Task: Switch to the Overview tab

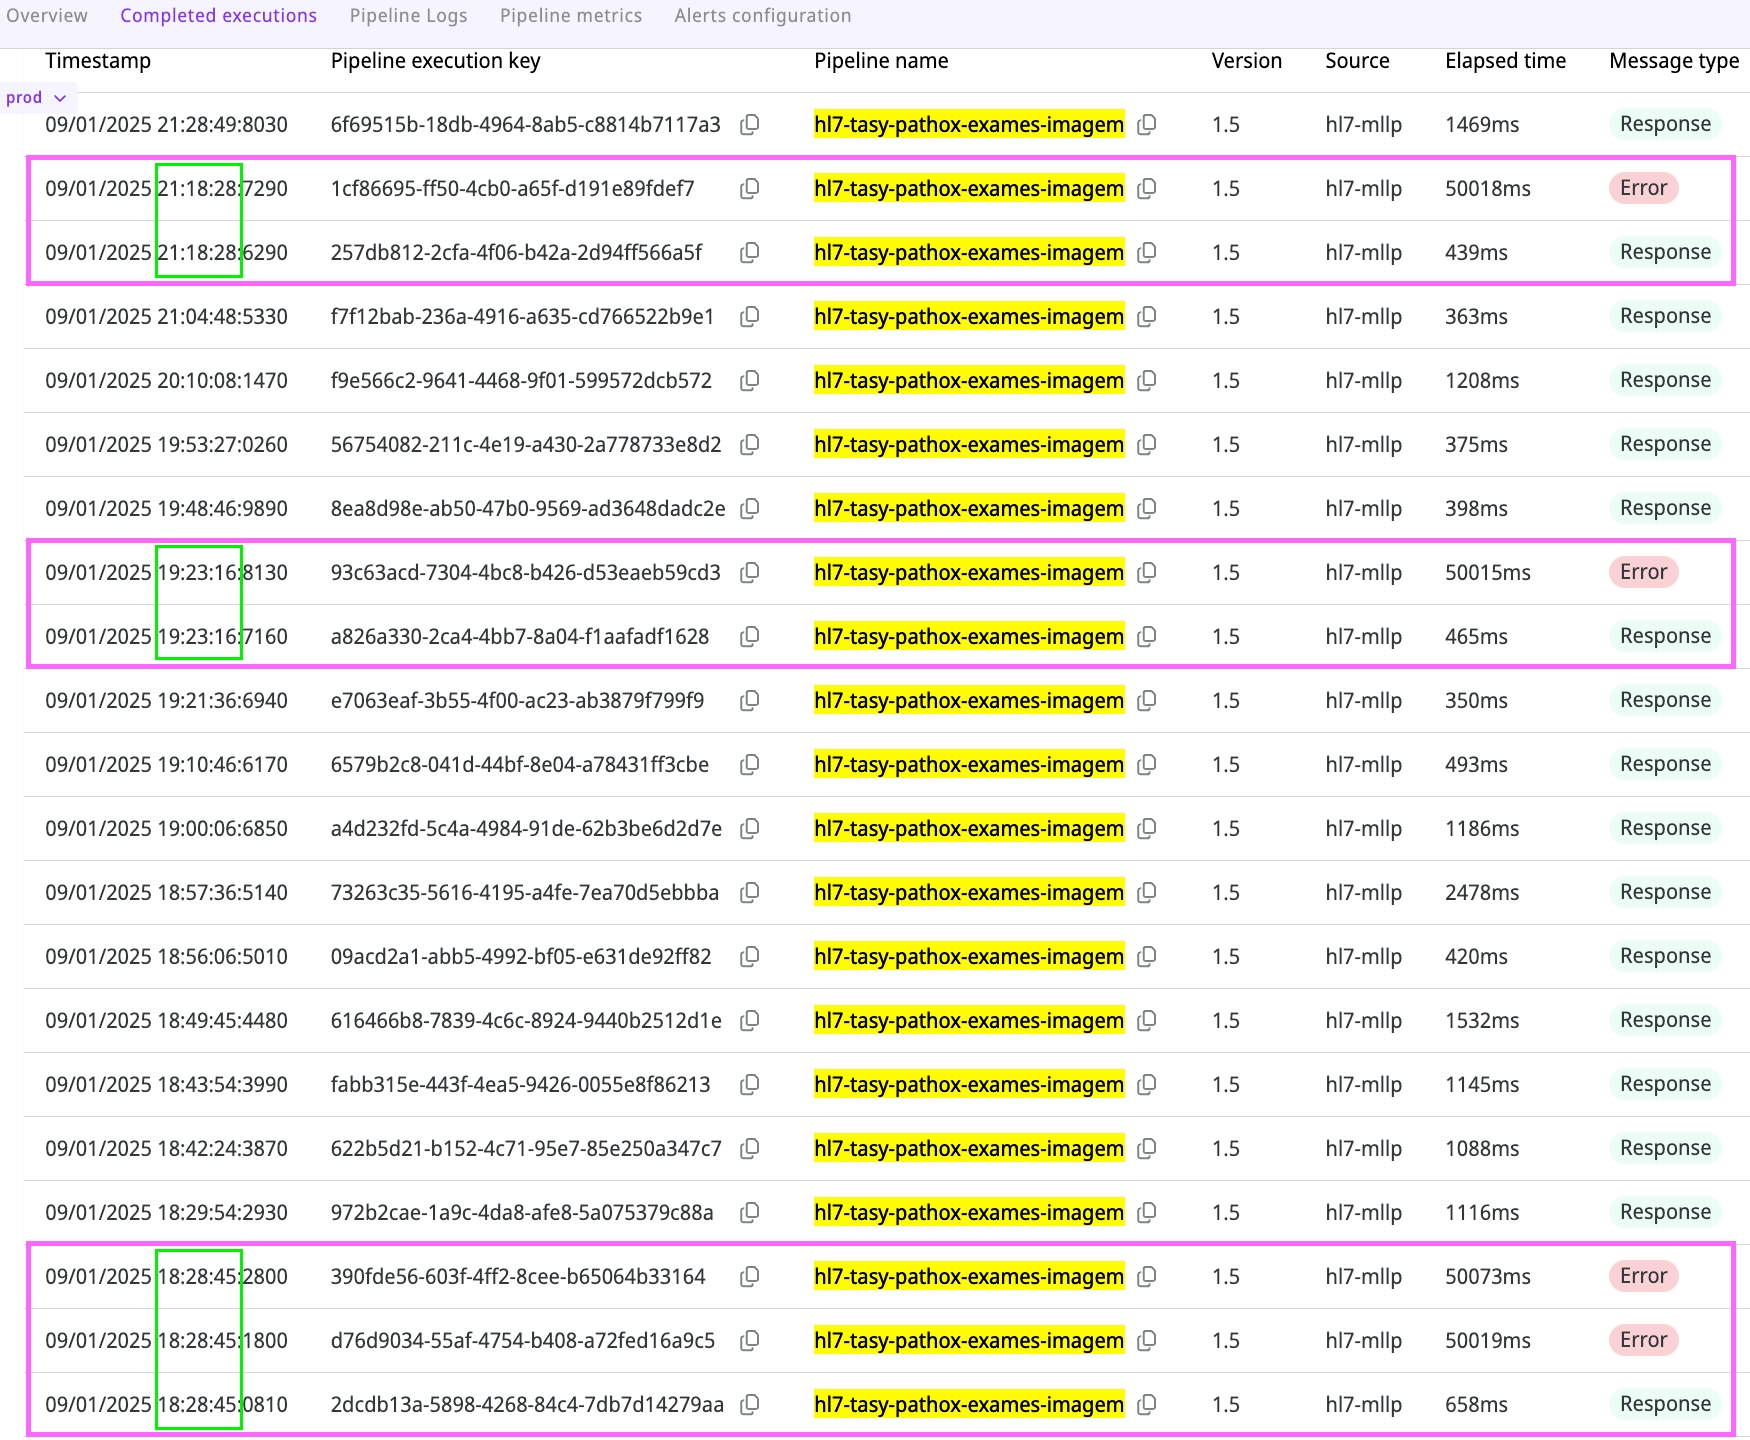Action: click(47, 16)
